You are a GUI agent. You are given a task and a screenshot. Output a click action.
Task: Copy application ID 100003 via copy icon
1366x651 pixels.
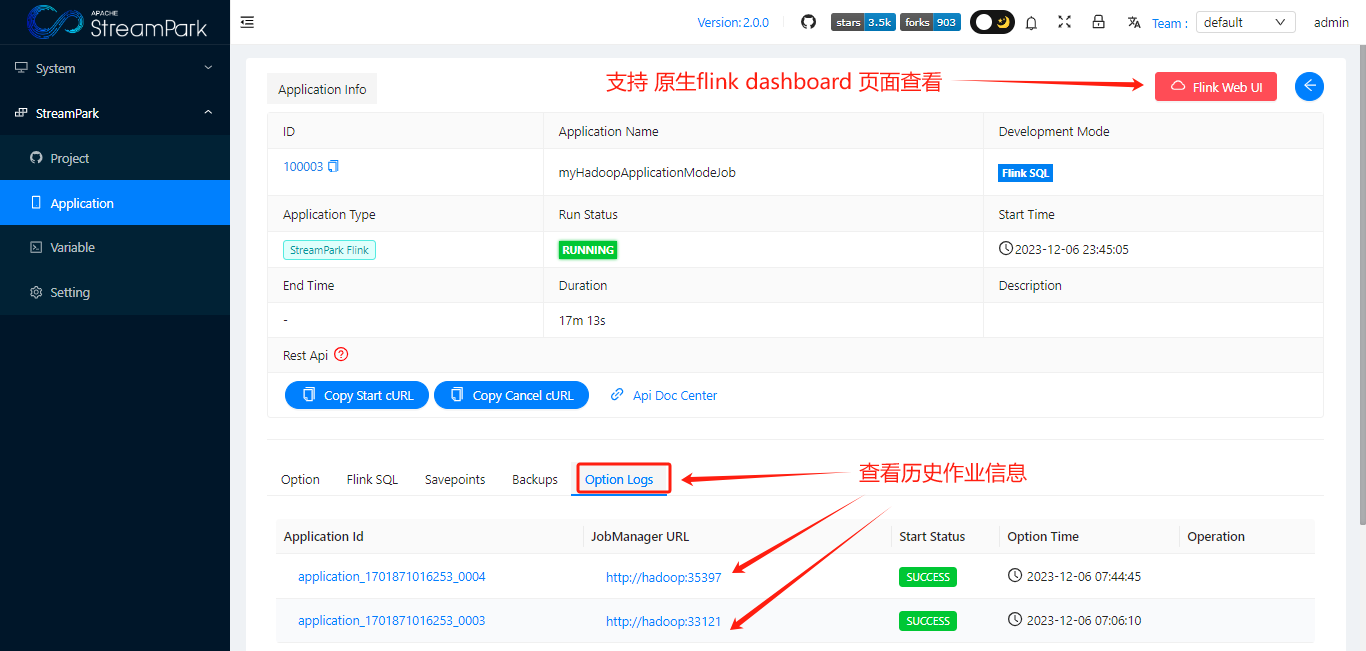tap(331, 166)
